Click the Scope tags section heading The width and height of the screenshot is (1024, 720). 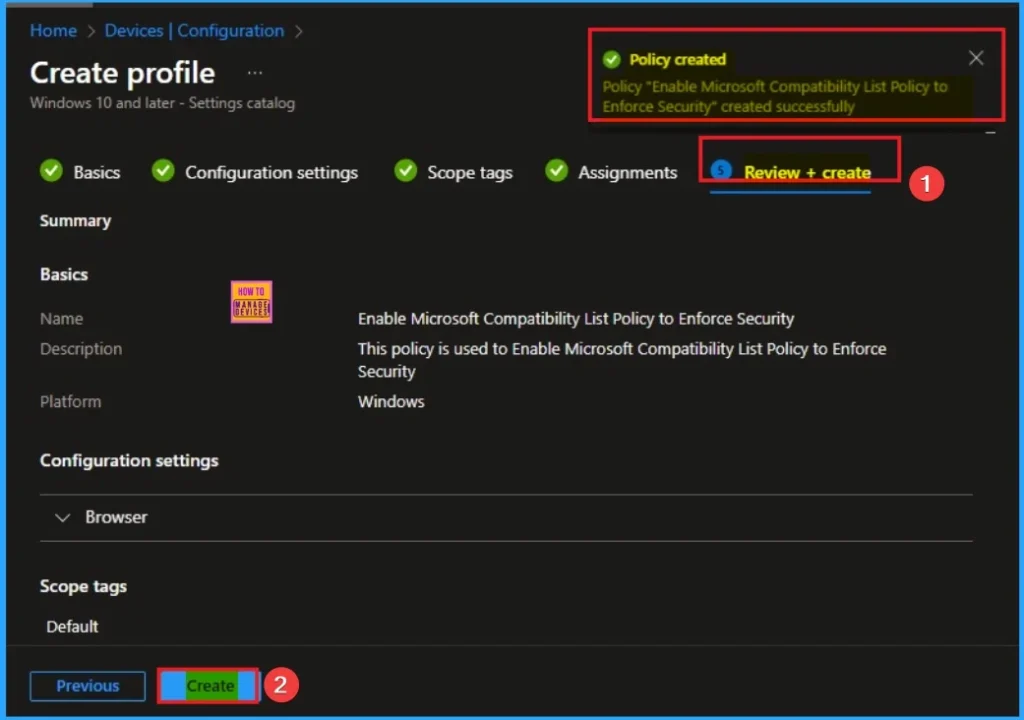coord(83,587)
